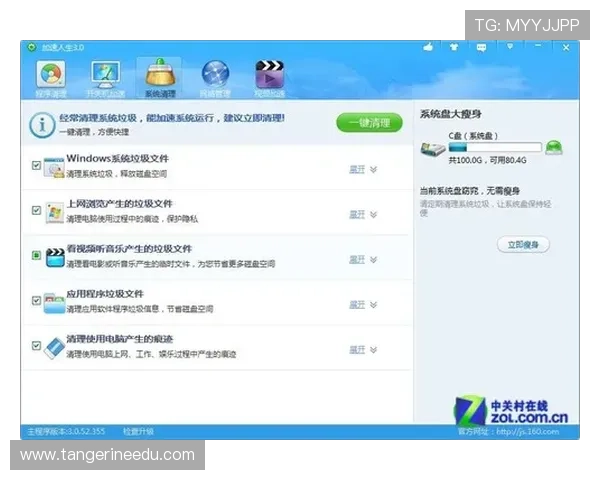
Task: Click the green 一键清理 button
Action: coord(369,123)
